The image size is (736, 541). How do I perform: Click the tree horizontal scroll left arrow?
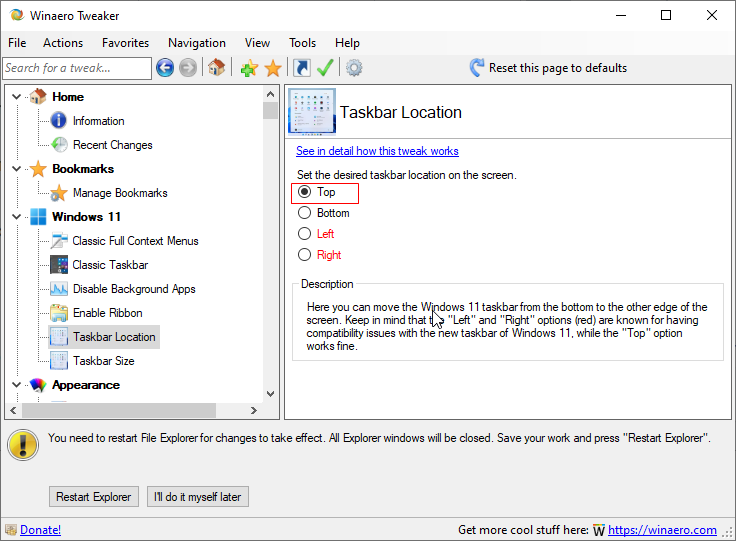point(14,411)
